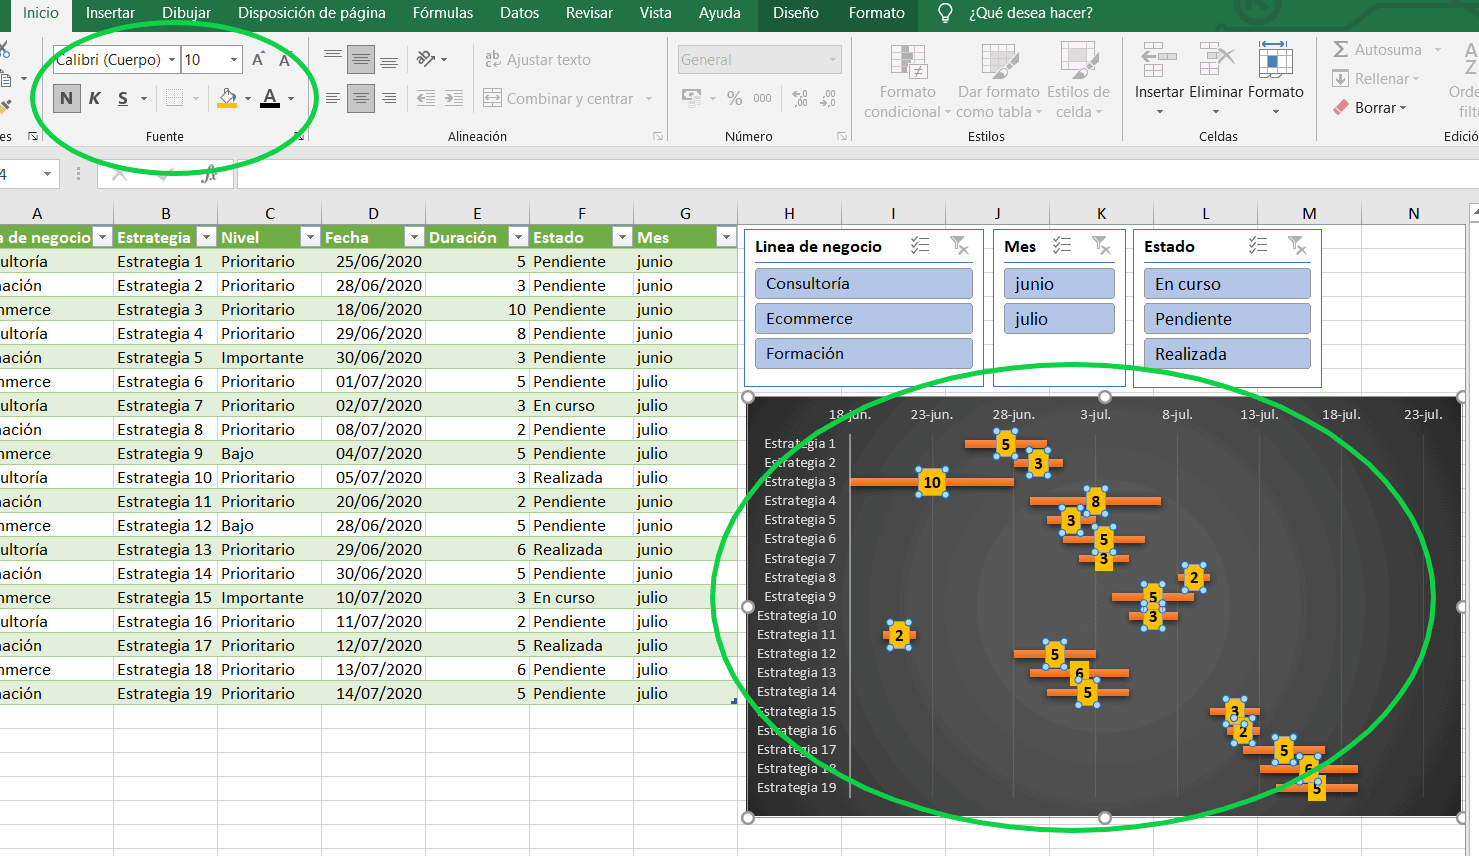Open the Formato condicional menu

click(907, 81)
